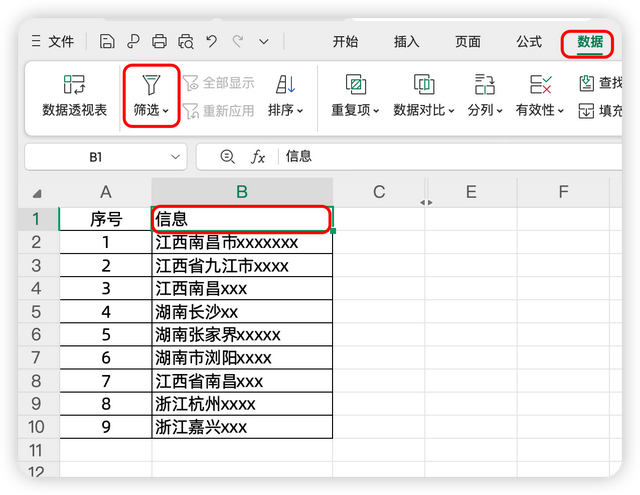Undo the last action
Screen dimensions: 640x495
(x=211, y=41)
